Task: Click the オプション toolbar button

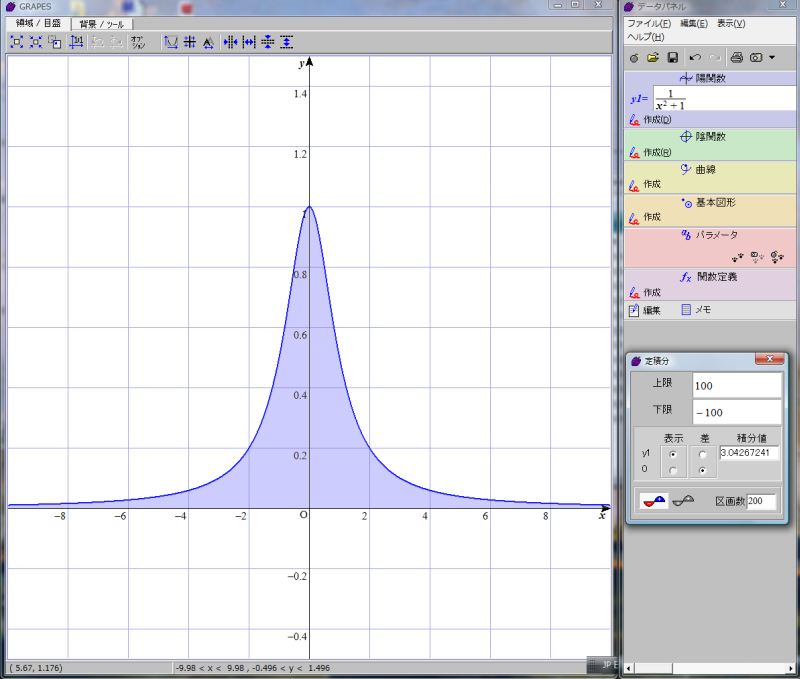Action: click(x=139, y=42)
